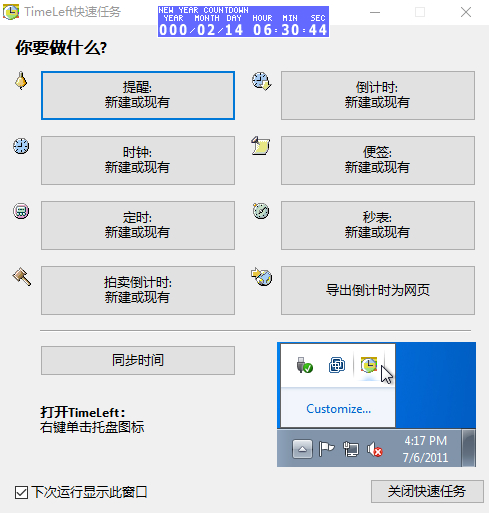Choose the 秒表 新建或现有 button
The height and width of the screenshot is (513, 489).
point(378,225)
